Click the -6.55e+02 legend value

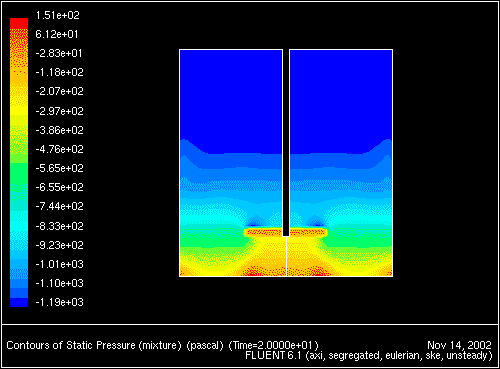[x=59, y=187]
